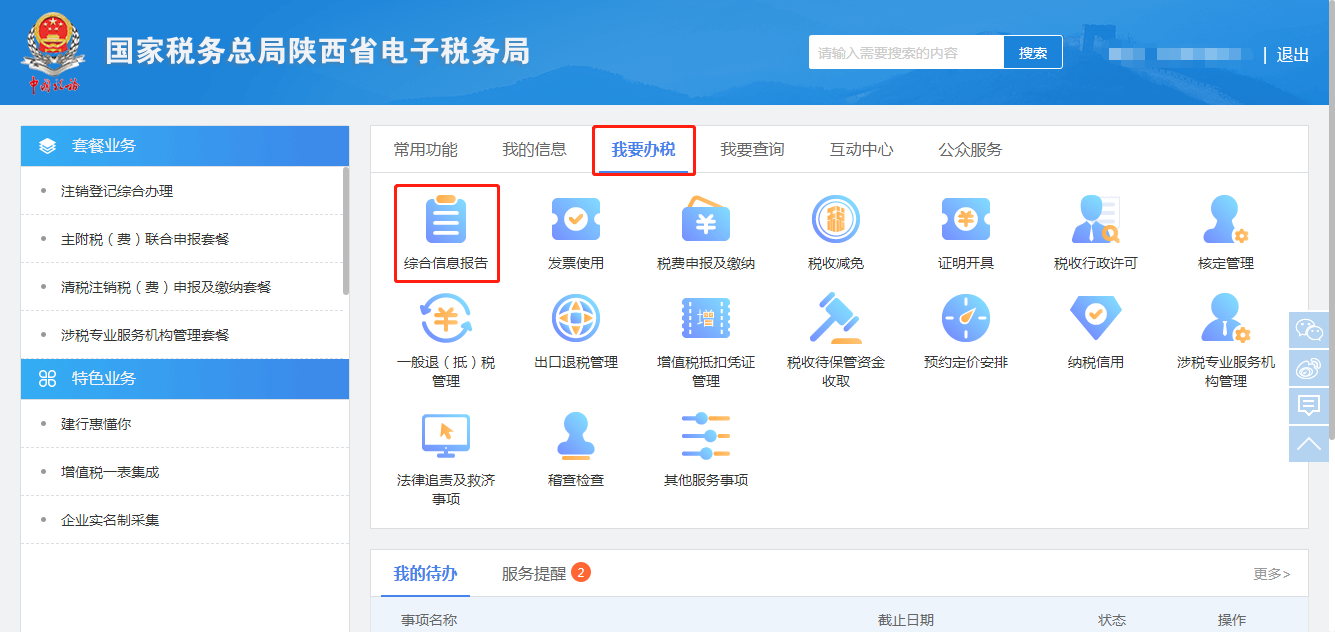Click the 预约定价安排 compass icon

[966, 320]
